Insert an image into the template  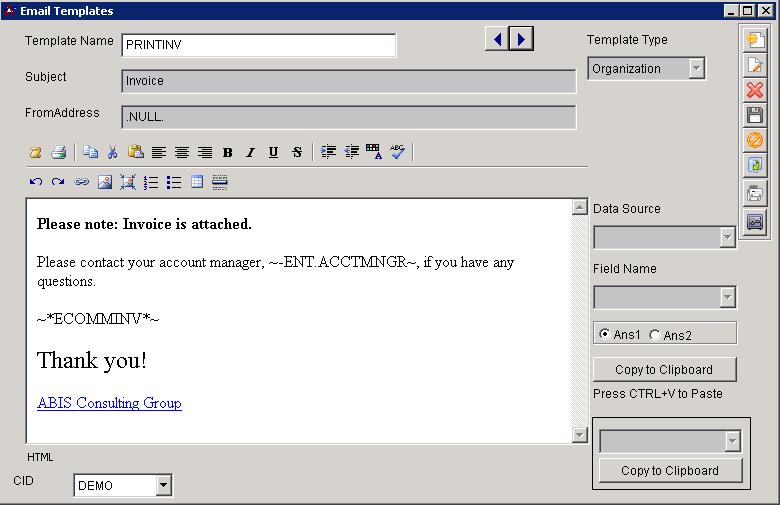(104, 182)
